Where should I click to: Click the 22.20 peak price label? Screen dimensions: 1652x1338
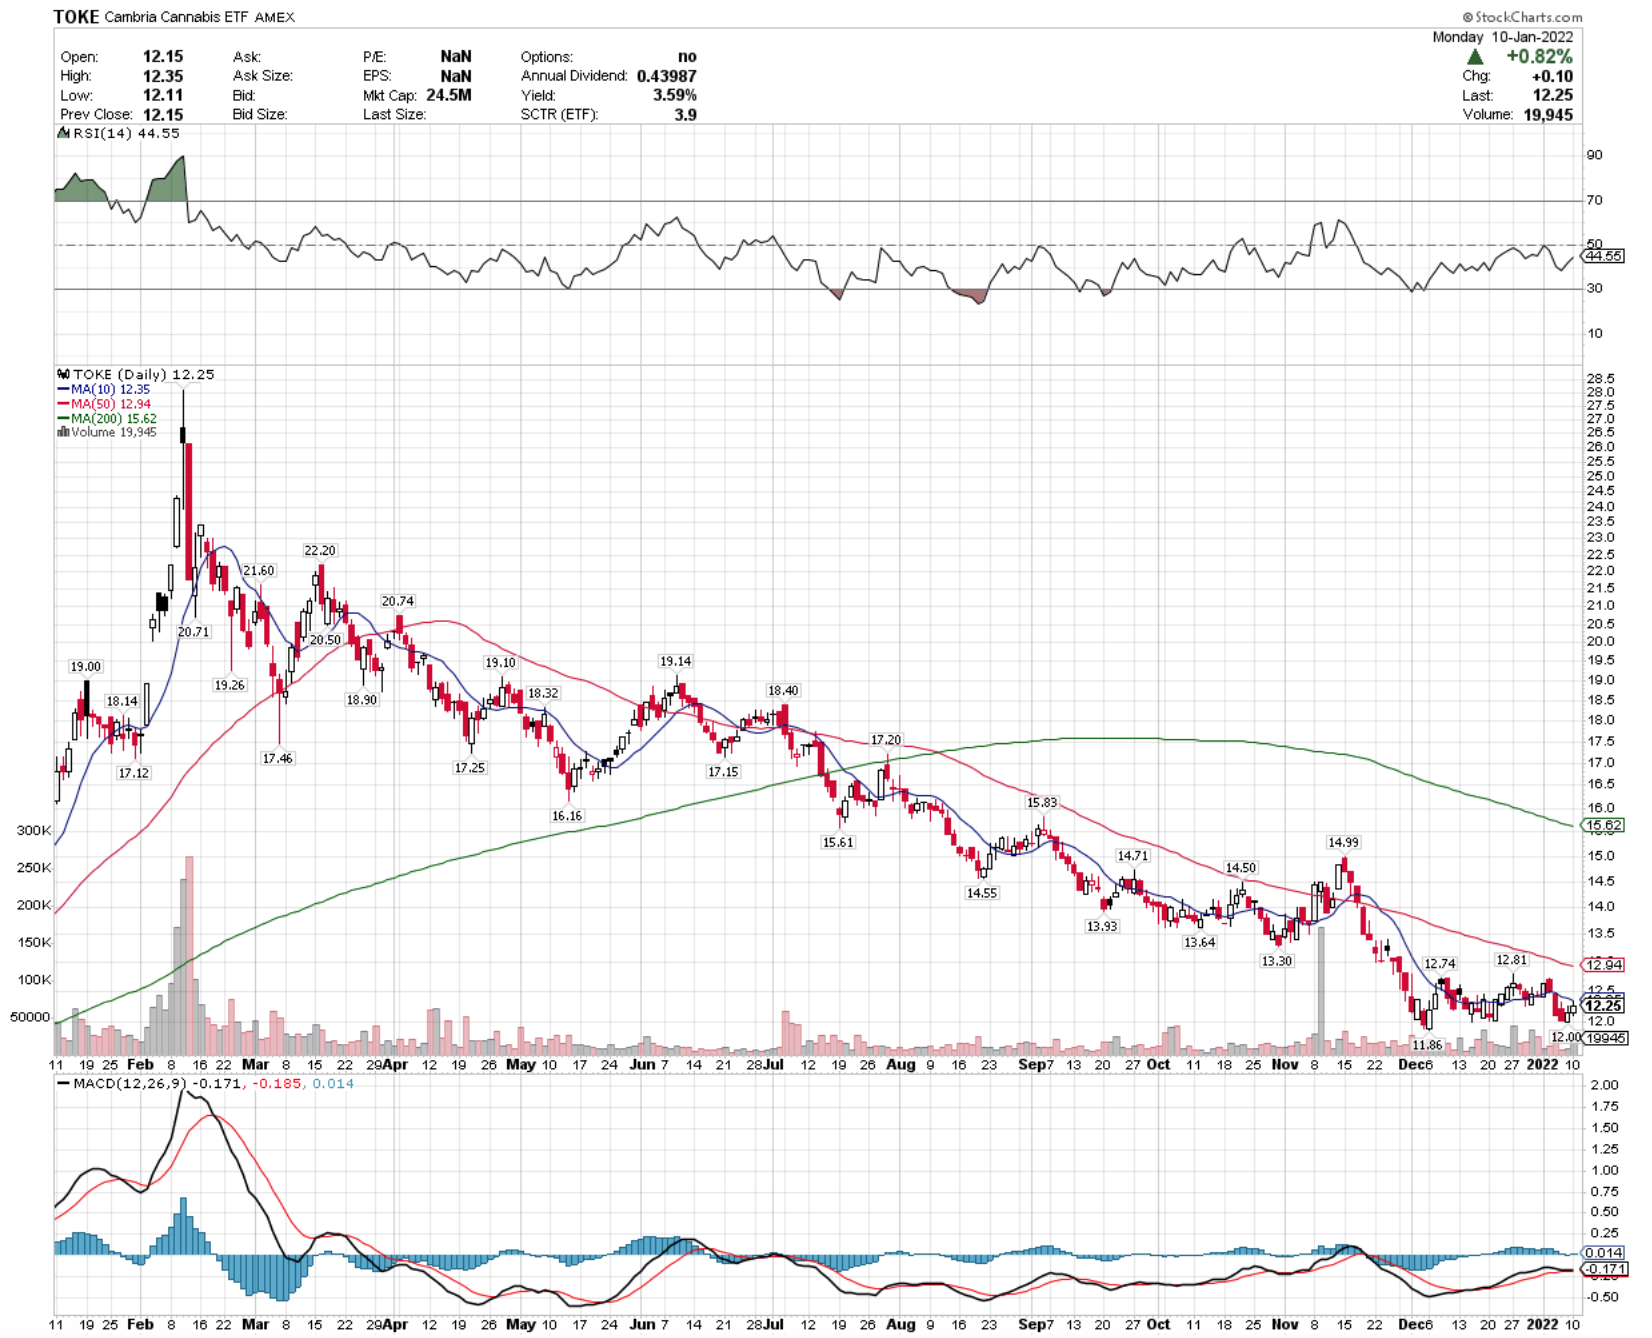[320, 551]
